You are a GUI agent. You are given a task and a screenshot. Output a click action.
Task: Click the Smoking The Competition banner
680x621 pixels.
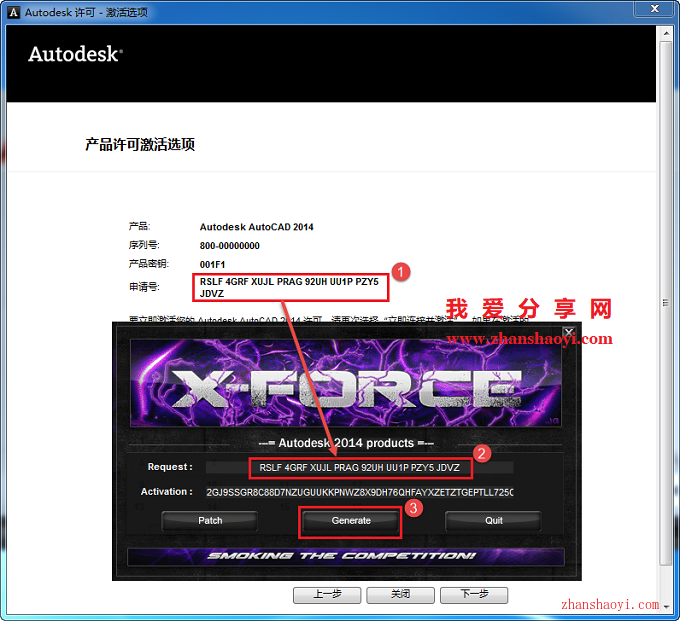pyautogui.click(x=346, y=556)
